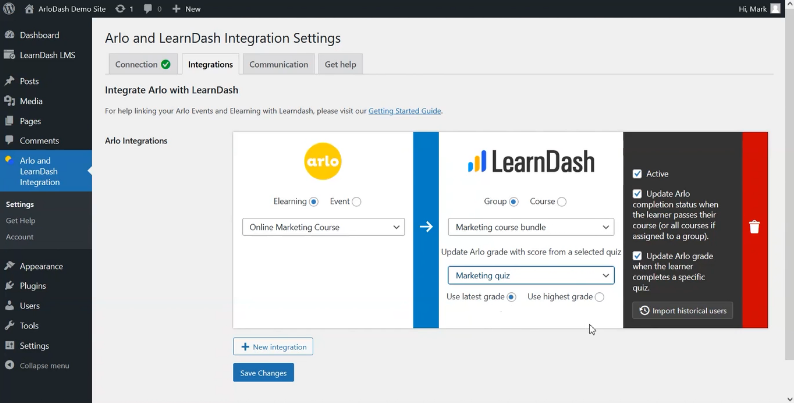Click the Save Changes button
Screen dimensions: 795x403
263,373
